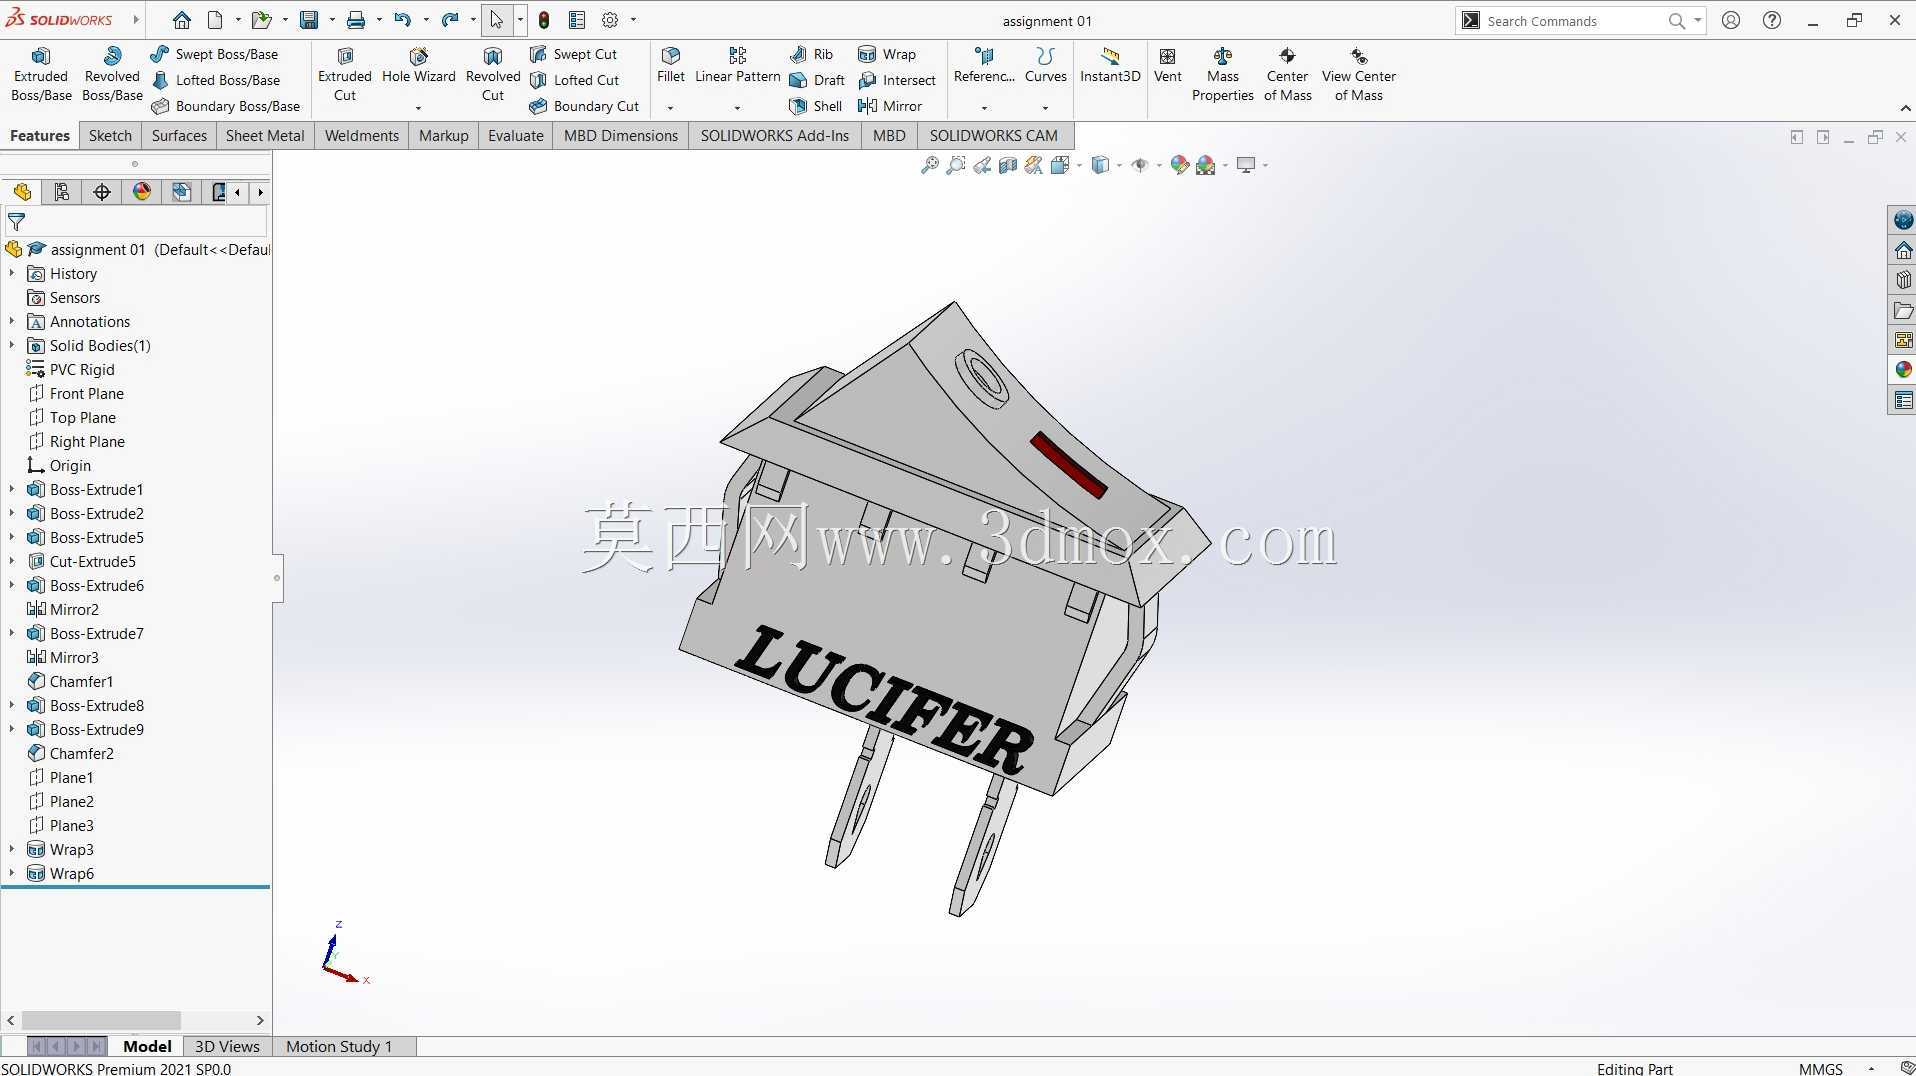Start the Linear Pattern tool

(x=738, y=66)
